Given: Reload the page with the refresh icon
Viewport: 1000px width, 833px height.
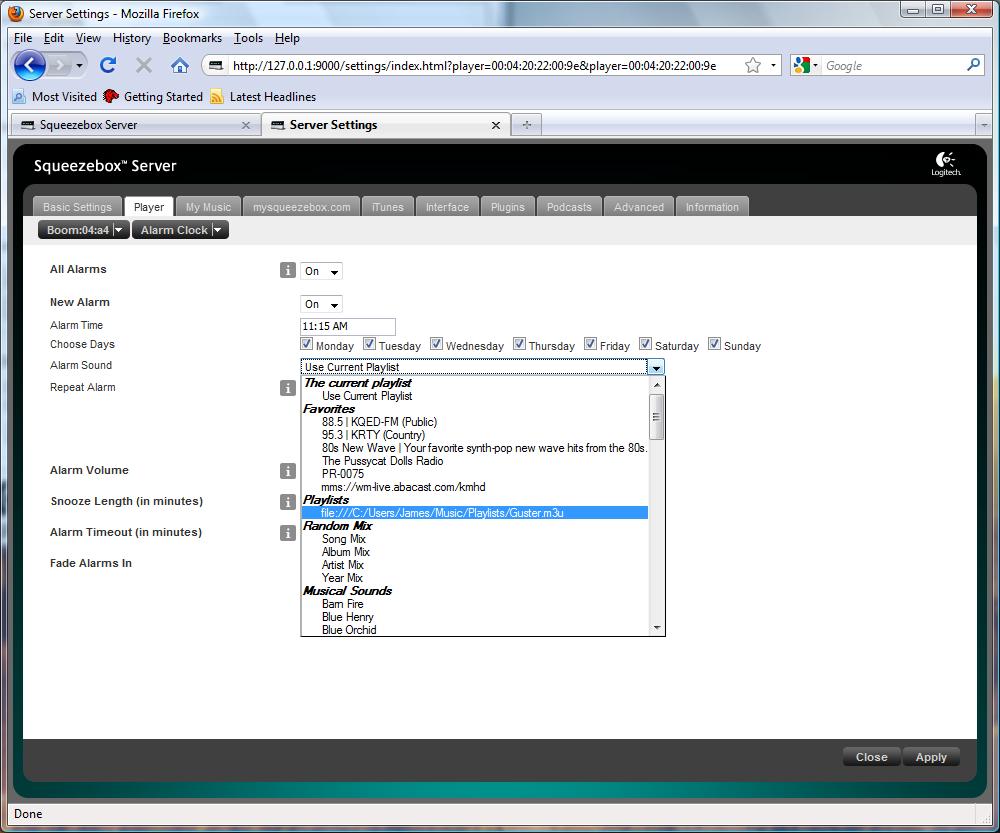Looking at the screenshot, I should click(x=108, y=65).
